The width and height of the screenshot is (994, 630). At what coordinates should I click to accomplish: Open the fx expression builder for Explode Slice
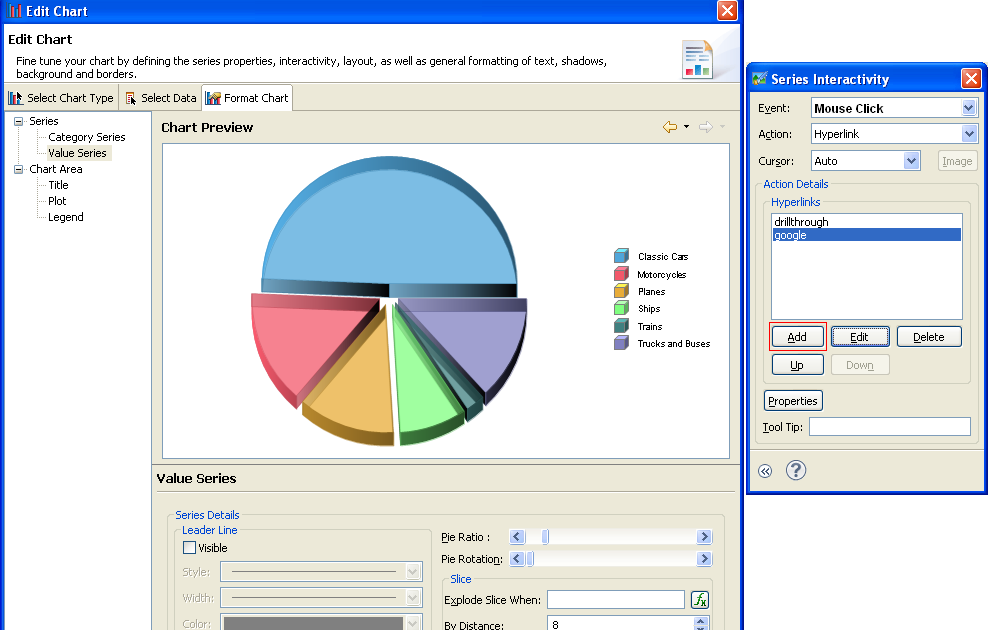pyautogui.click(x=700, y=599)
